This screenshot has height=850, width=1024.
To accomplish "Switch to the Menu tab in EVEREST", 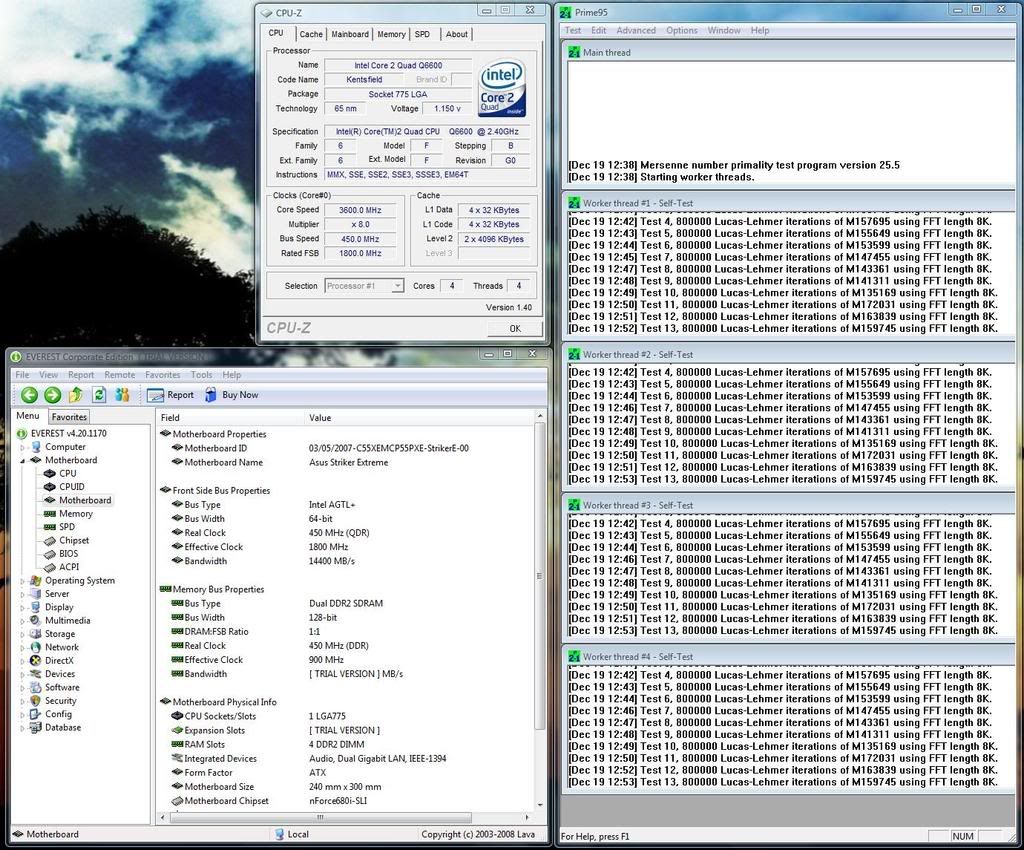I will click(28, 416).
